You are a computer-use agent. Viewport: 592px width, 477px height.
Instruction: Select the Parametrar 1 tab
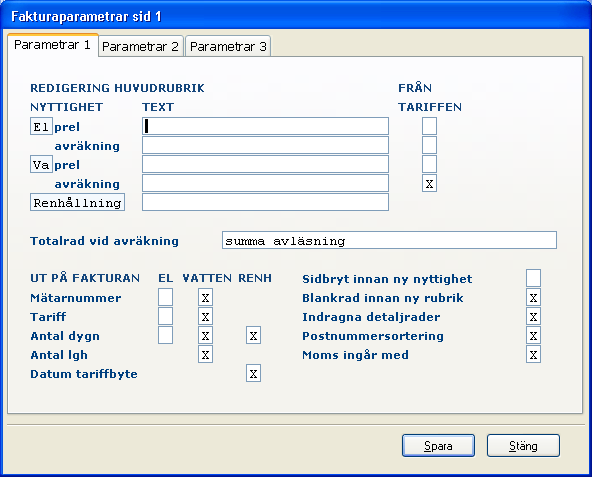[x=52, y=45]
